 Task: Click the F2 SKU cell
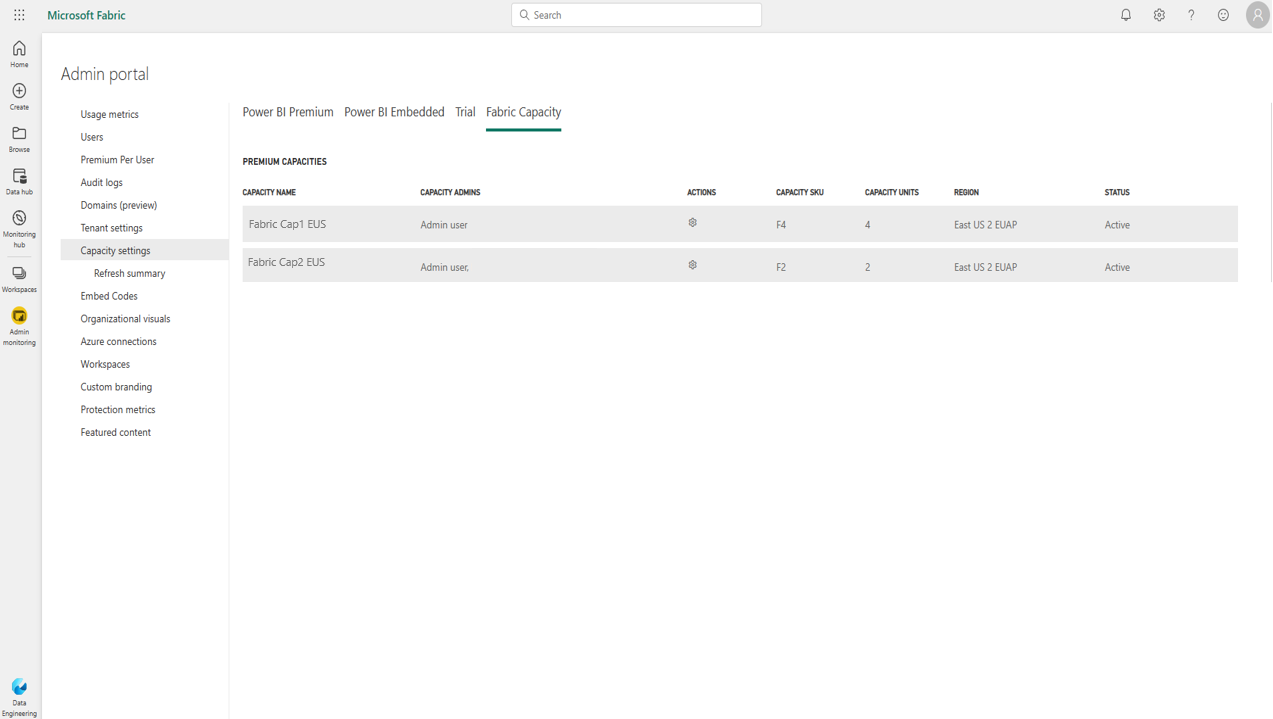click(x=781, y=267)
